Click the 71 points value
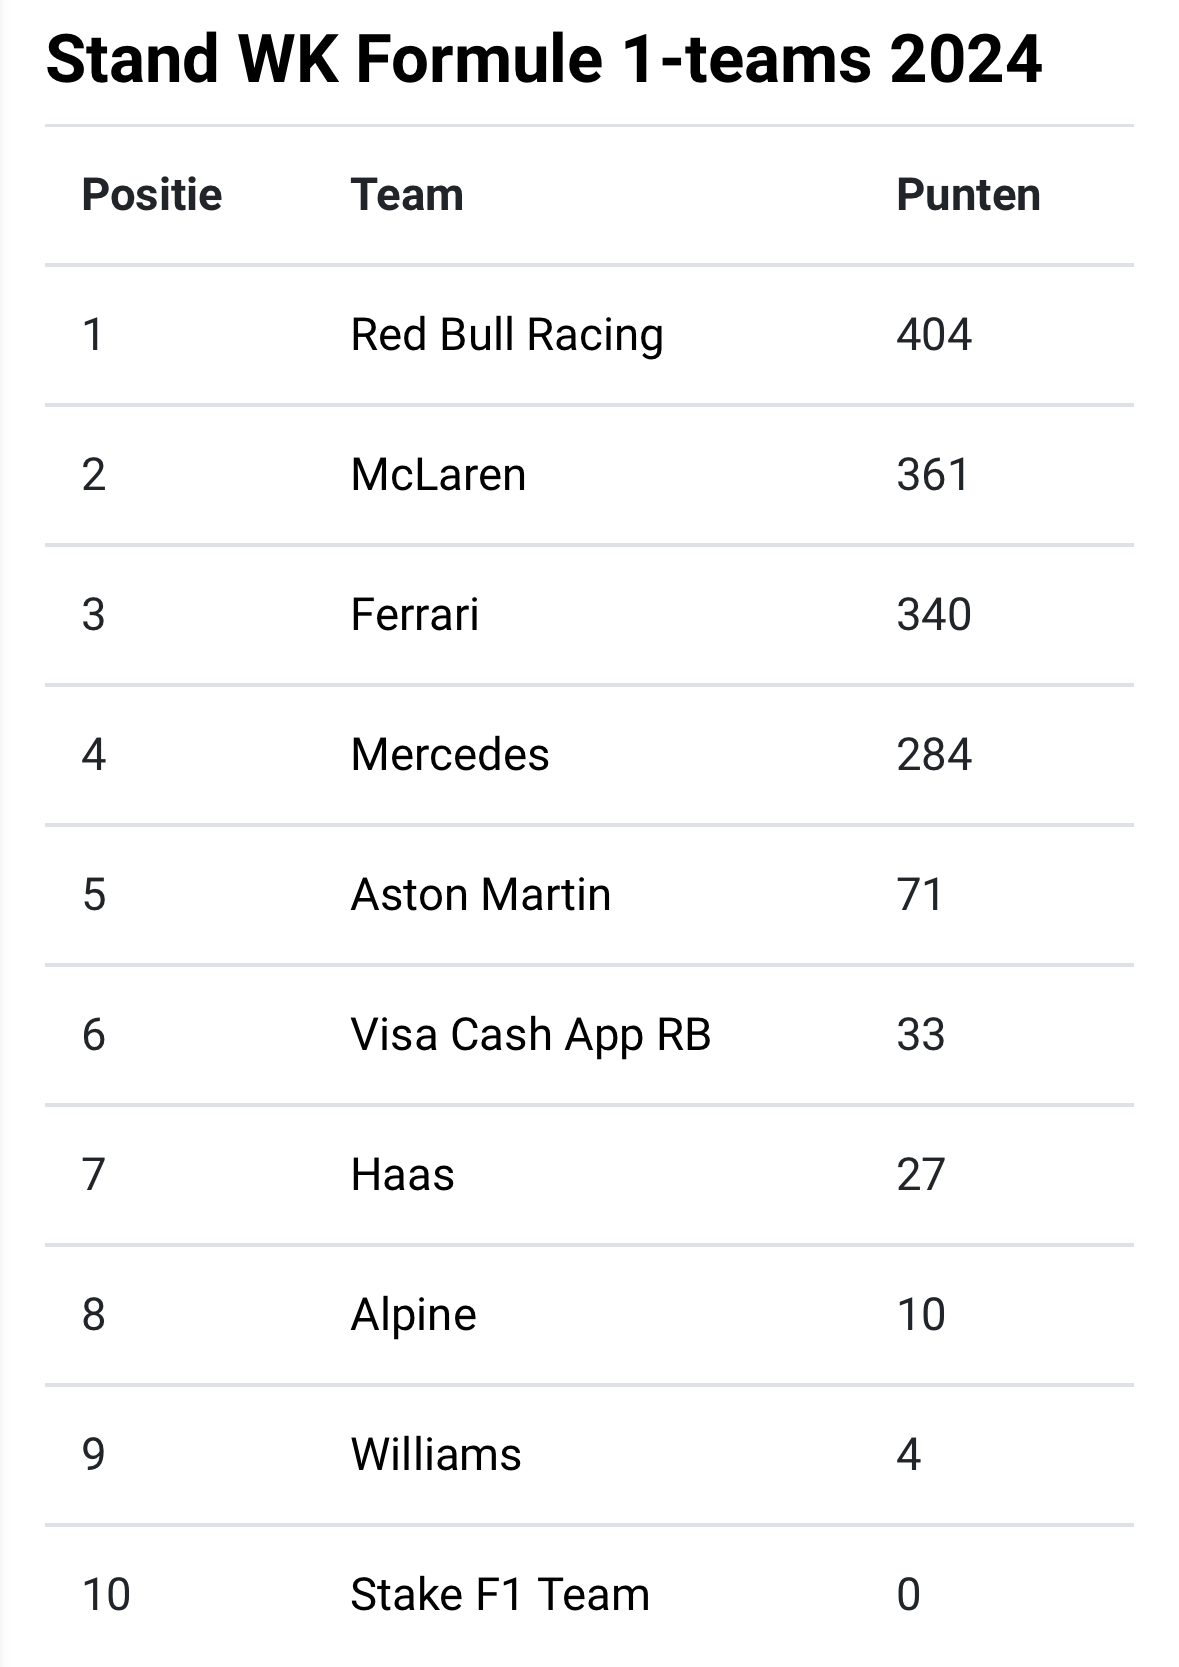Viewport: 1179px width, 1667px height. pyautogui.click(x=920, y=894)
